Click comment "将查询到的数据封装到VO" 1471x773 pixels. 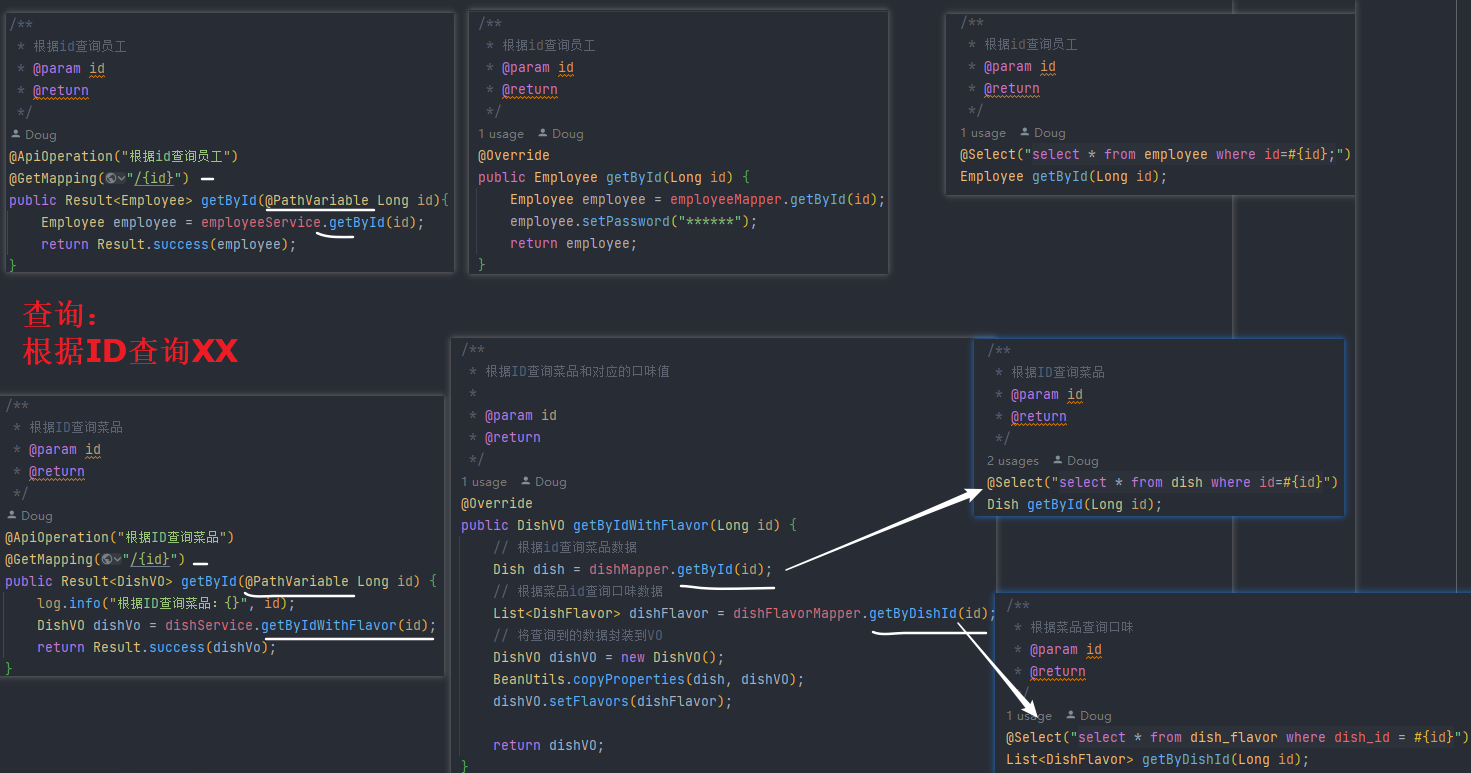[590, 635]
